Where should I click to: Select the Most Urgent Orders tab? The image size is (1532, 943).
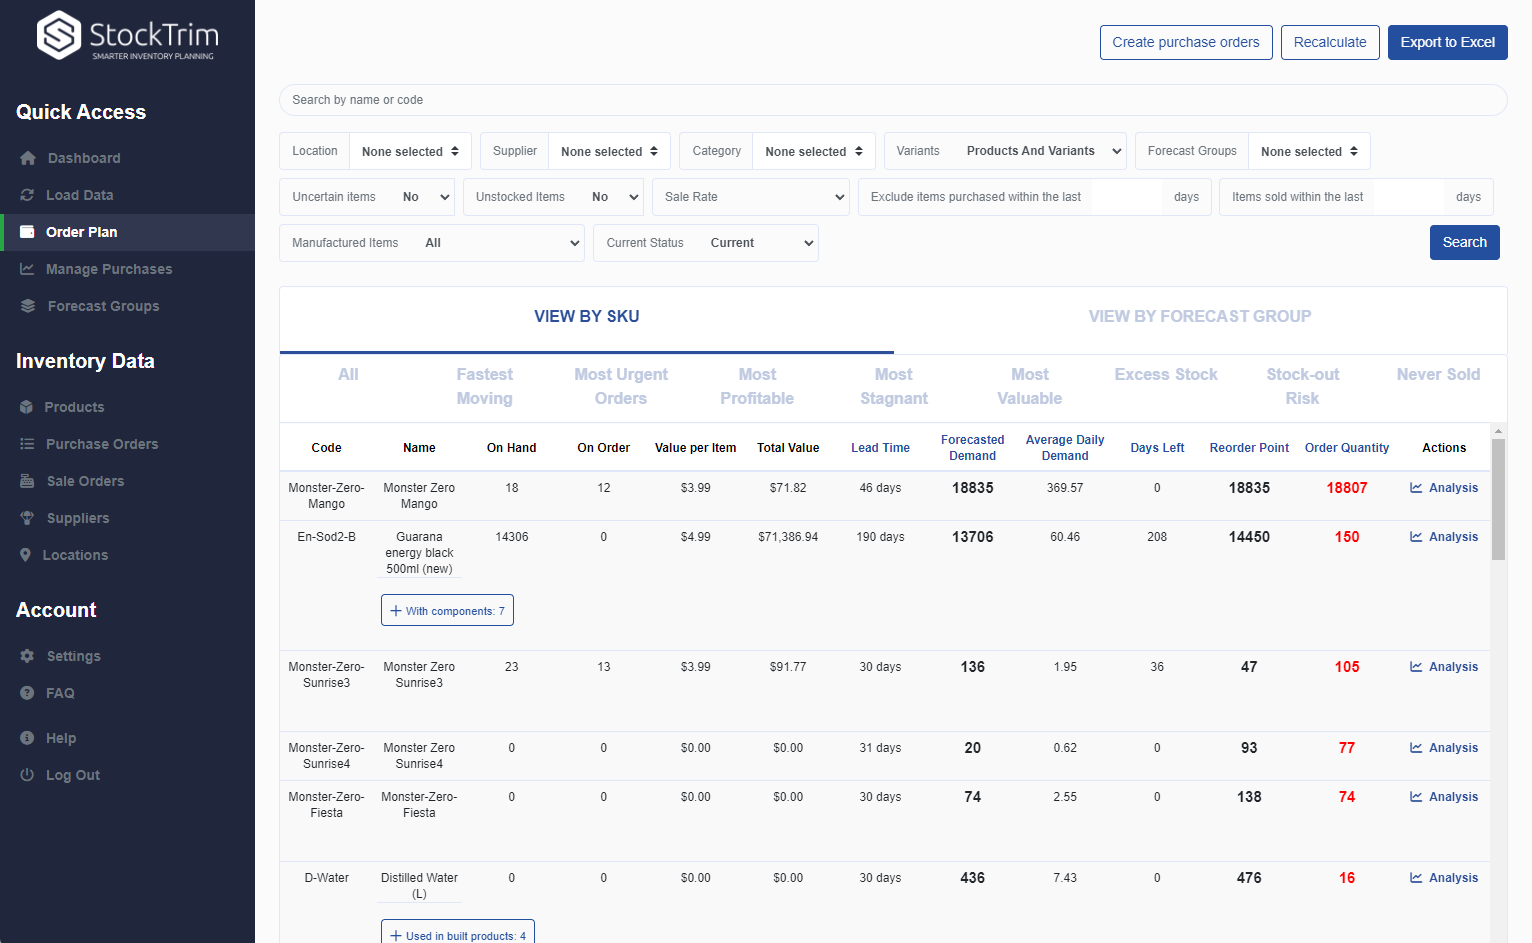coord(621,386)
